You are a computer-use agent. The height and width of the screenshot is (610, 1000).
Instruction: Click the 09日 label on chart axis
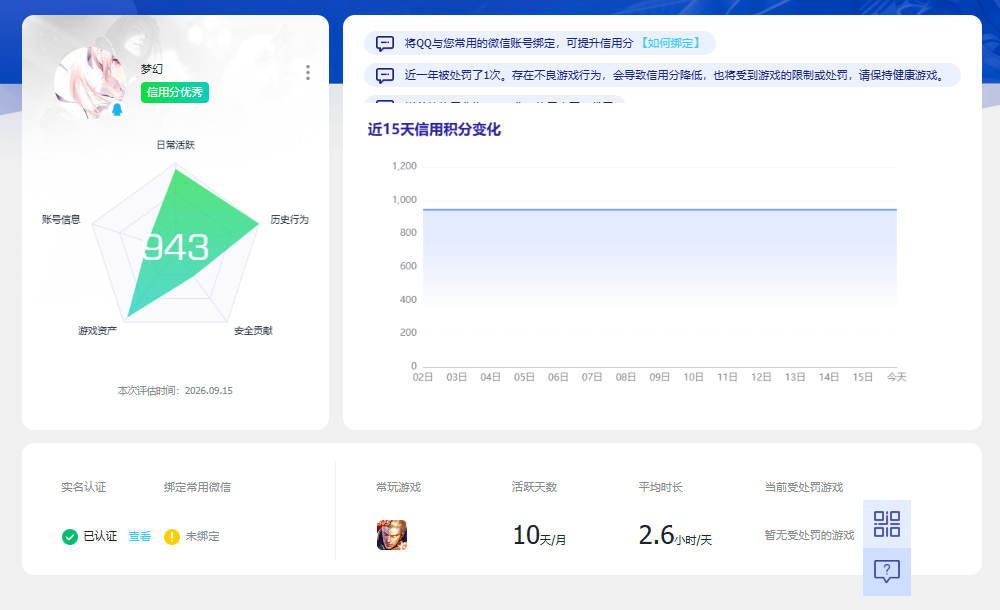[x=659, y=377]
